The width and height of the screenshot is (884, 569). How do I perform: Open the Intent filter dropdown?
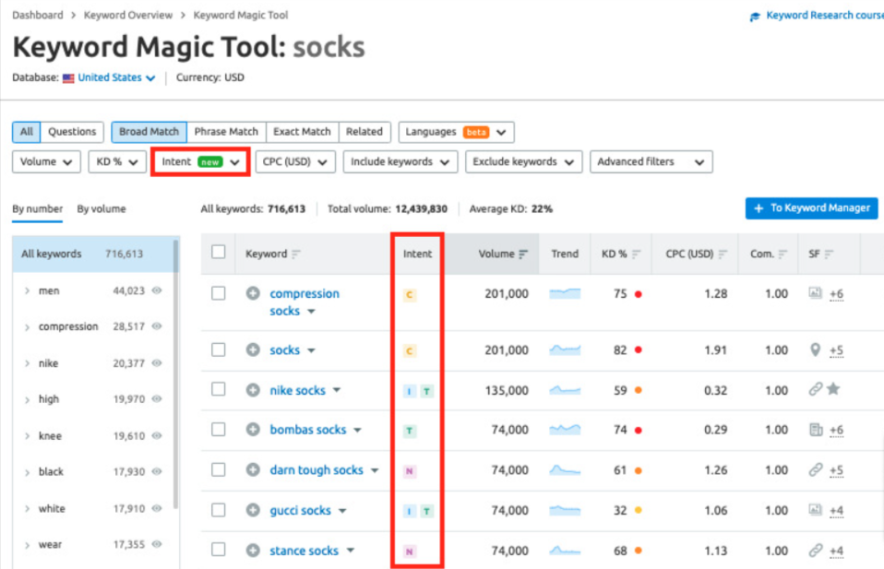tap(200, 162)
